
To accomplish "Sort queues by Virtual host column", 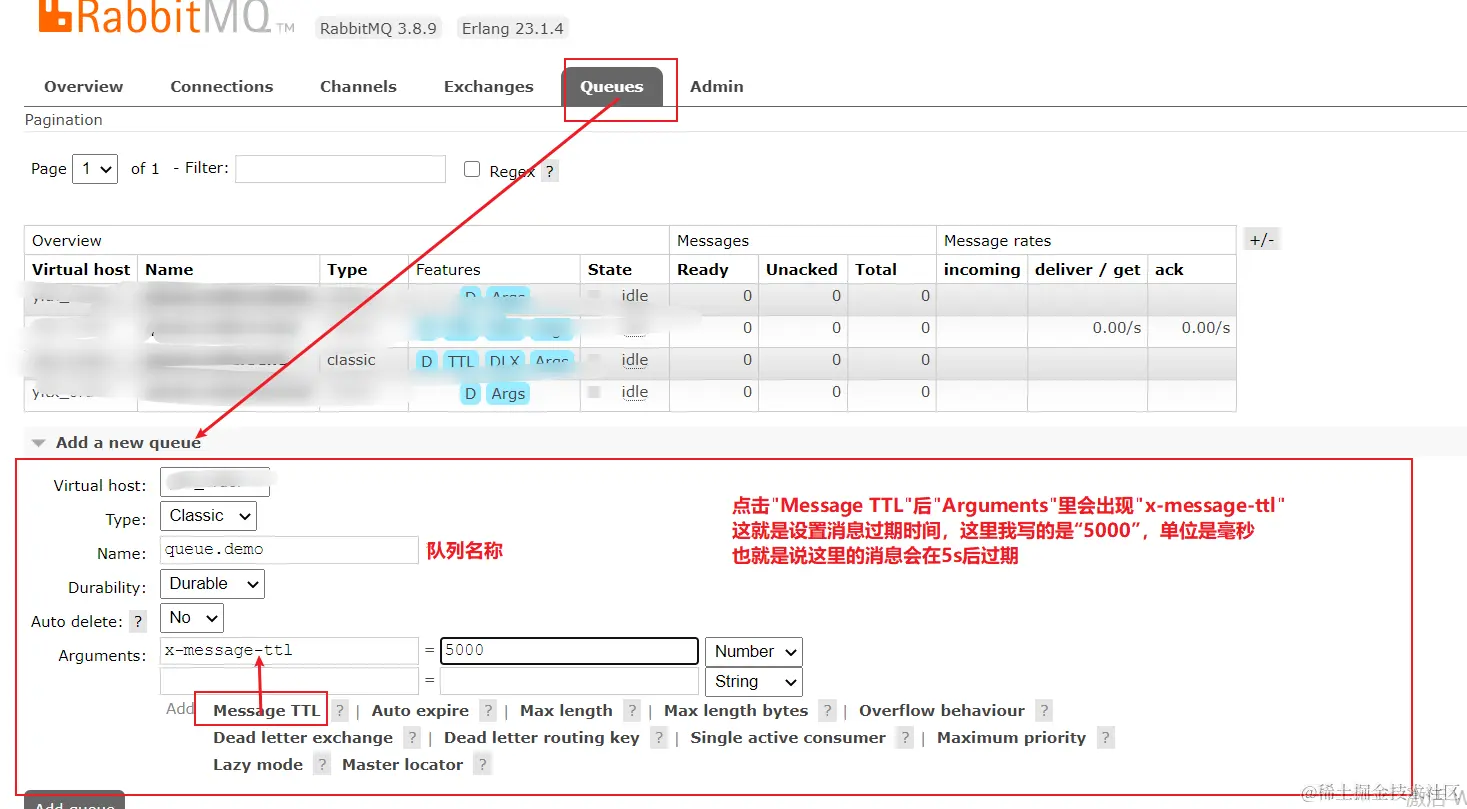I will coord(81,269).
